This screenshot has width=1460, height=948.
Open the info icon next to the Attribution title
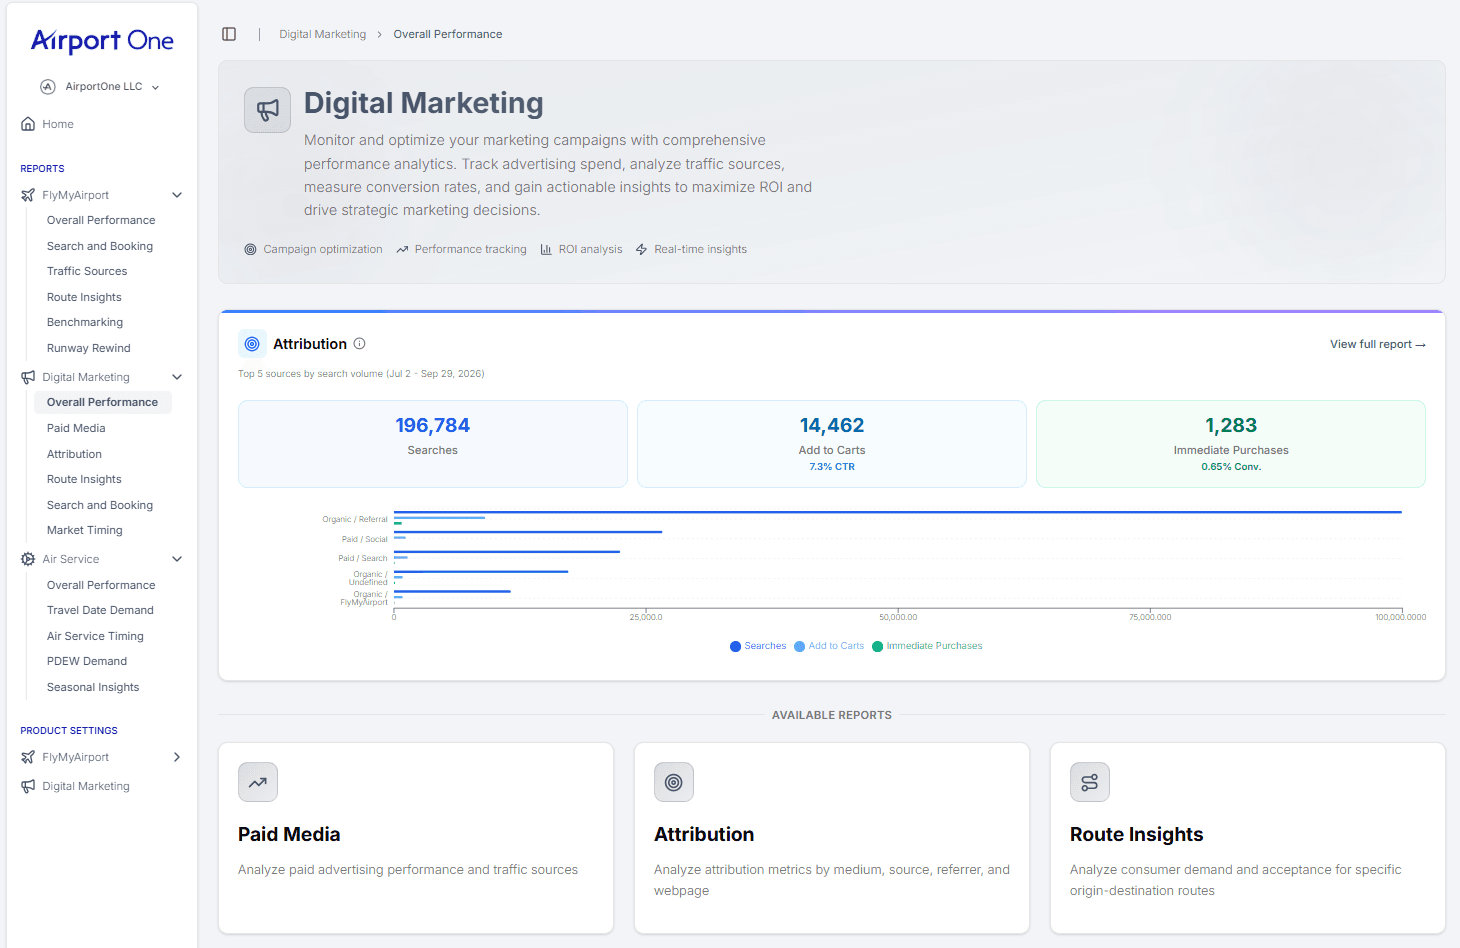coord(360,344)
